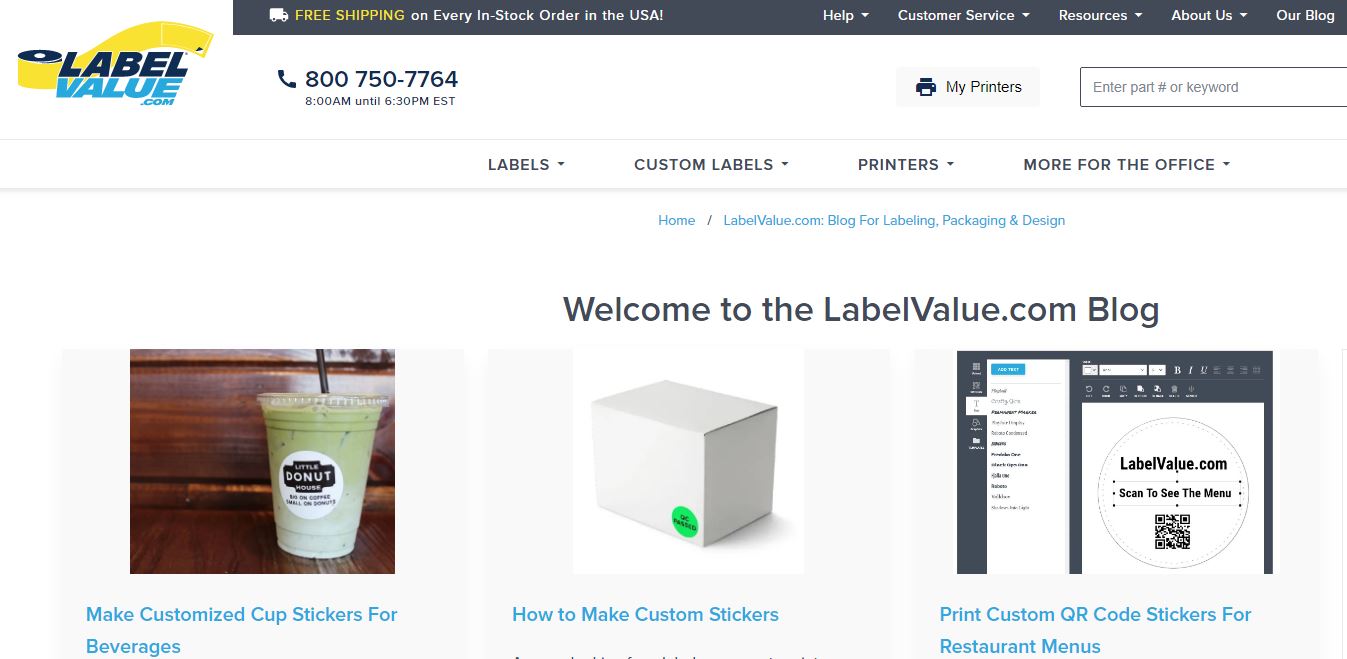Expand the About Us menu
Screen dimensions: 1347x659
coord(1209,15)
